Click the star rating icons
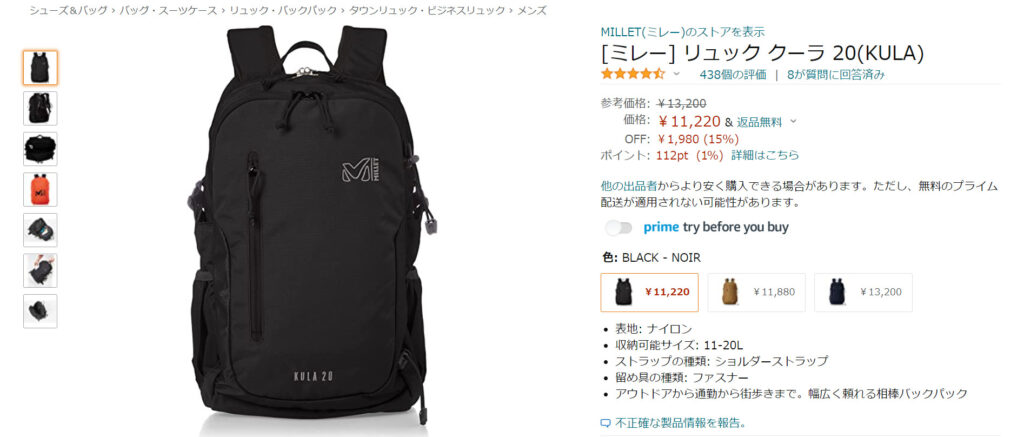 tap(633, 74)
